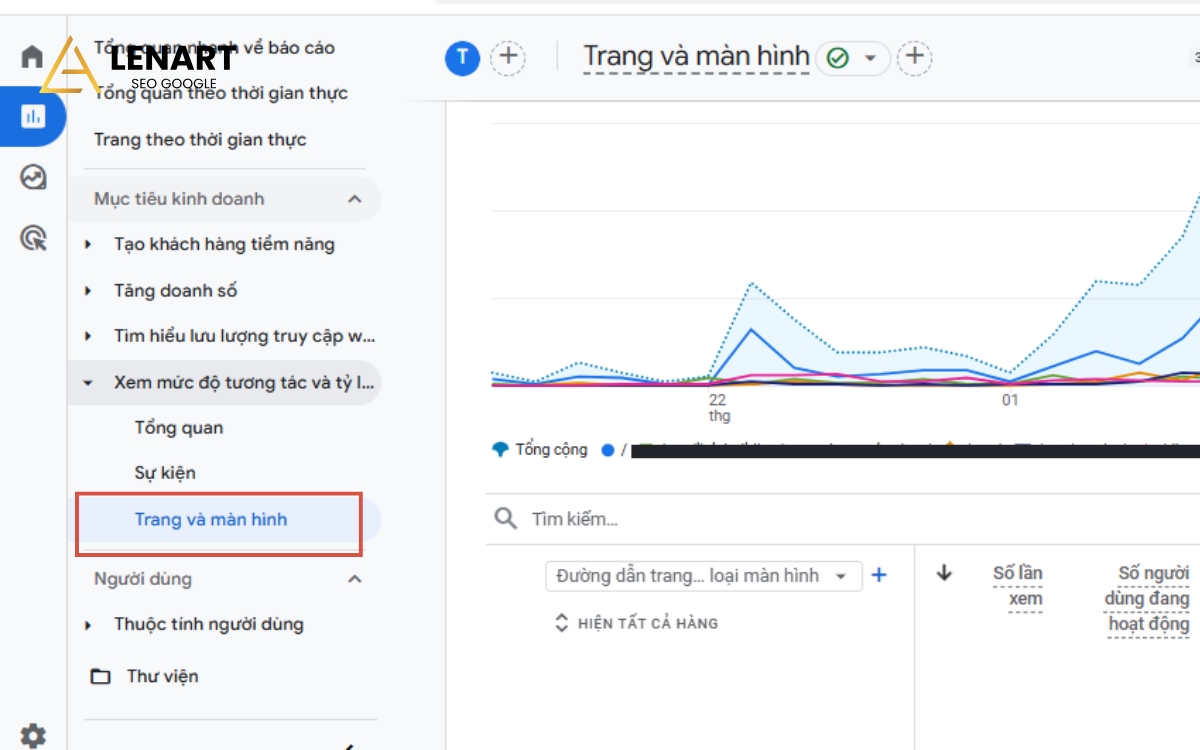Add dimension with the blue plus icon
This screenshot has width=1200, height=750.
click(x=879, y=575)
